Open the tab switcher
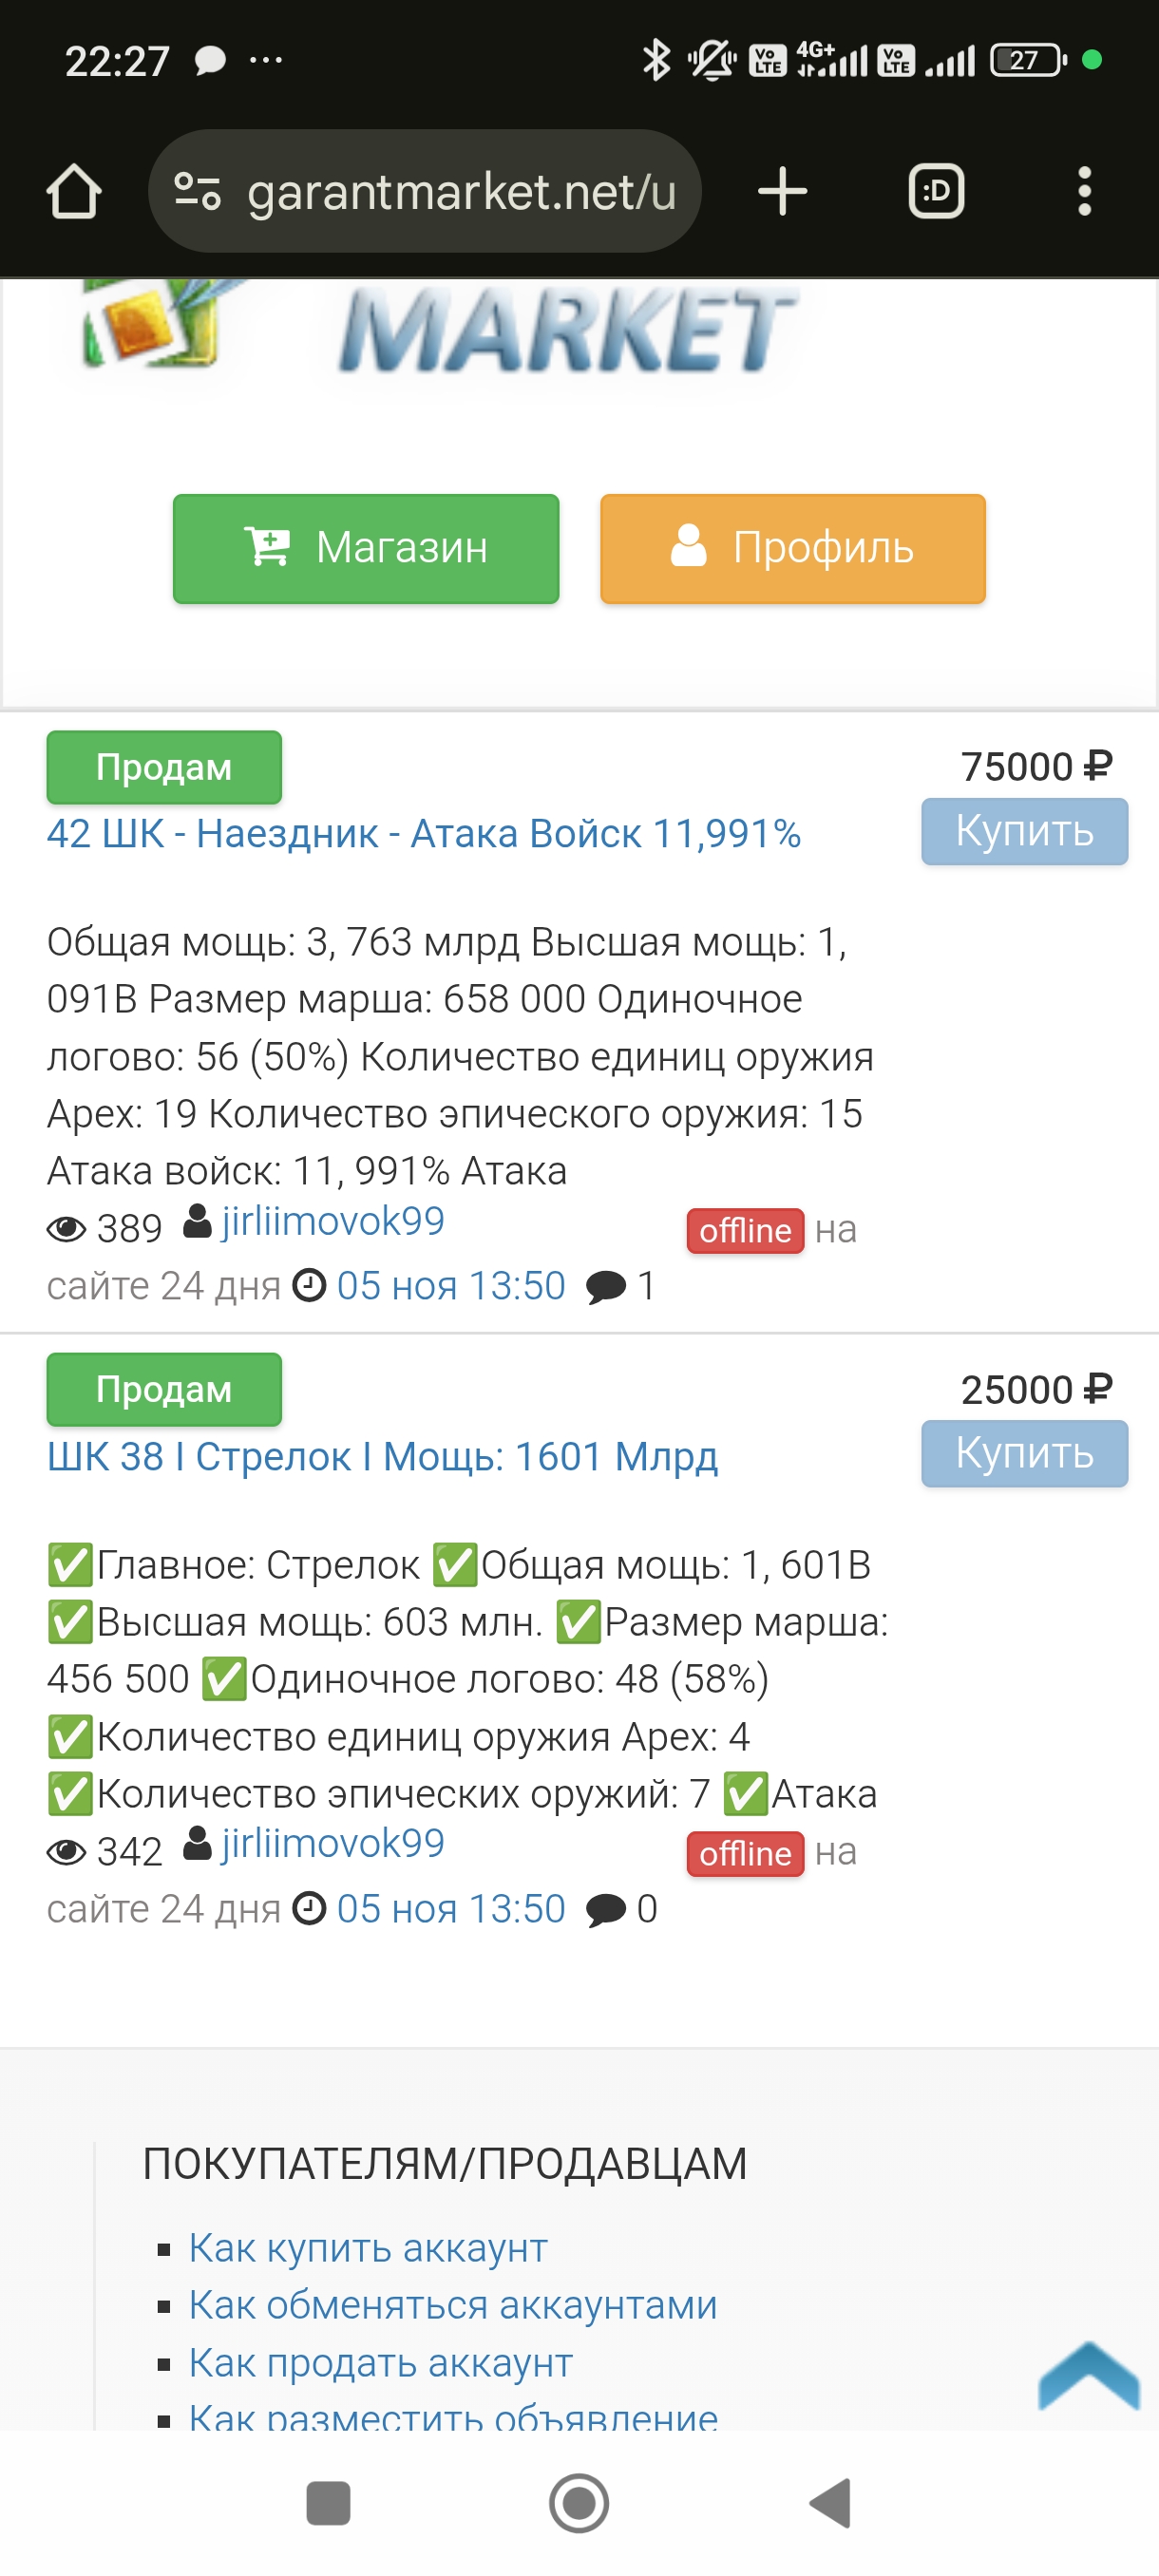The width and height of the screenshot is (1159, 2576). pos(936,191)
